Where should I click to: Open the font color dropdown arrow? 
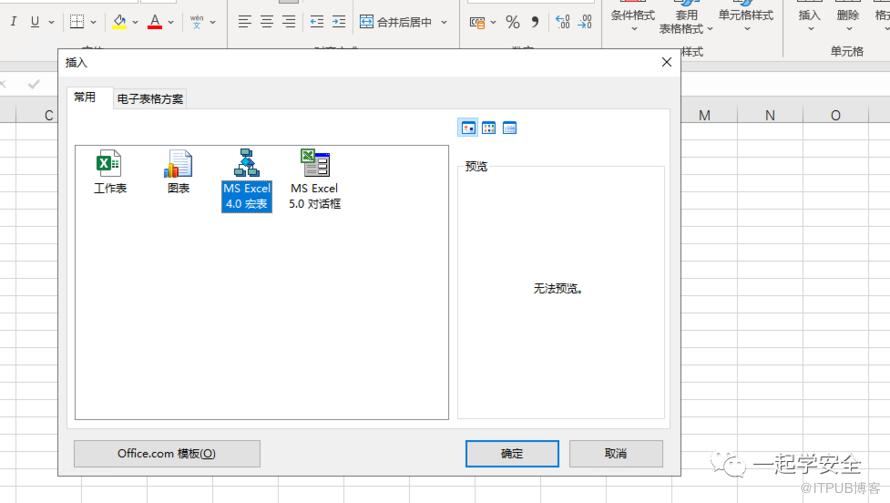171,22
